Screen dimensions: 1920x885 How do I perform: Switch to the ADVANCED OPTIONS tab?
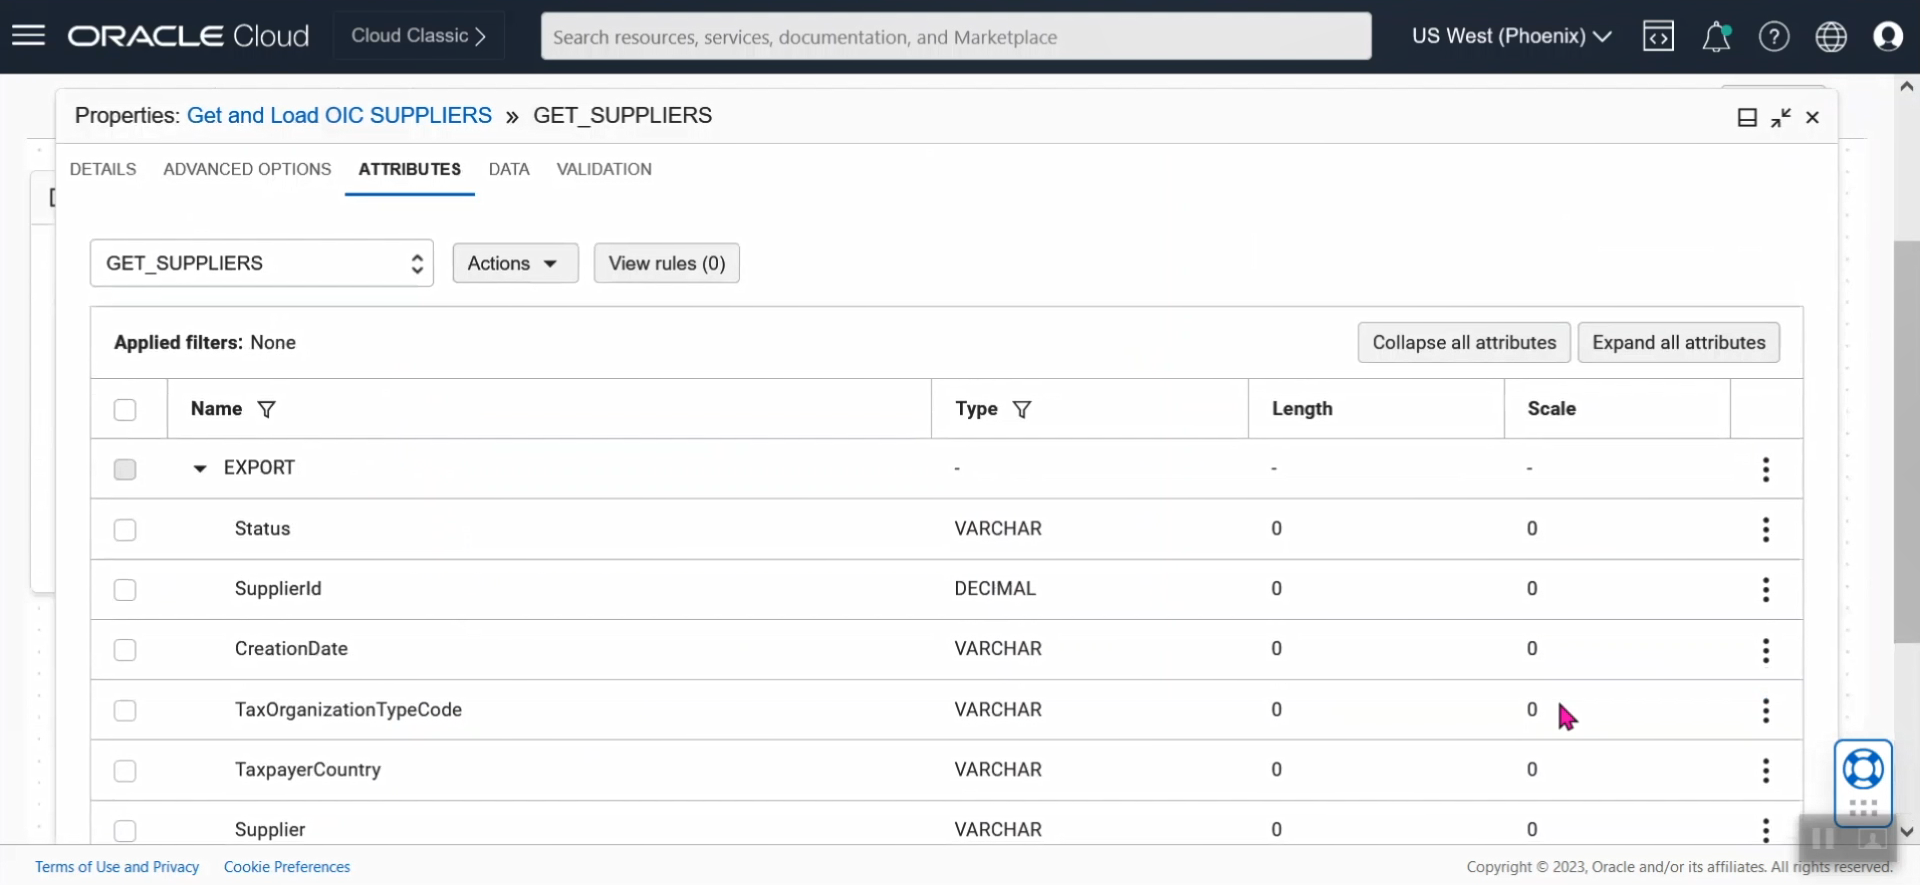click(247, 169)
